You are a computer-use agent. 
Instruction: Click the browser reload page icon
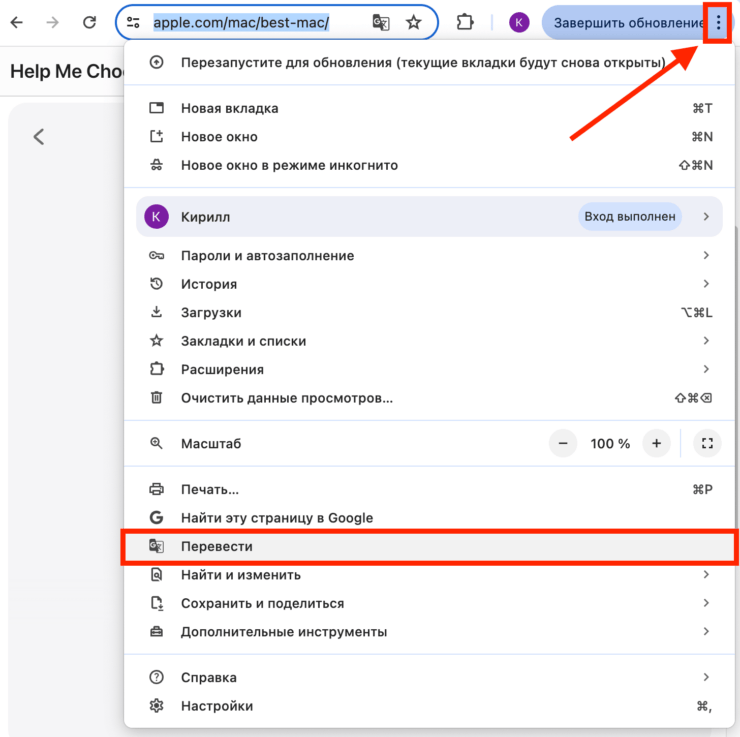[90, 22]
